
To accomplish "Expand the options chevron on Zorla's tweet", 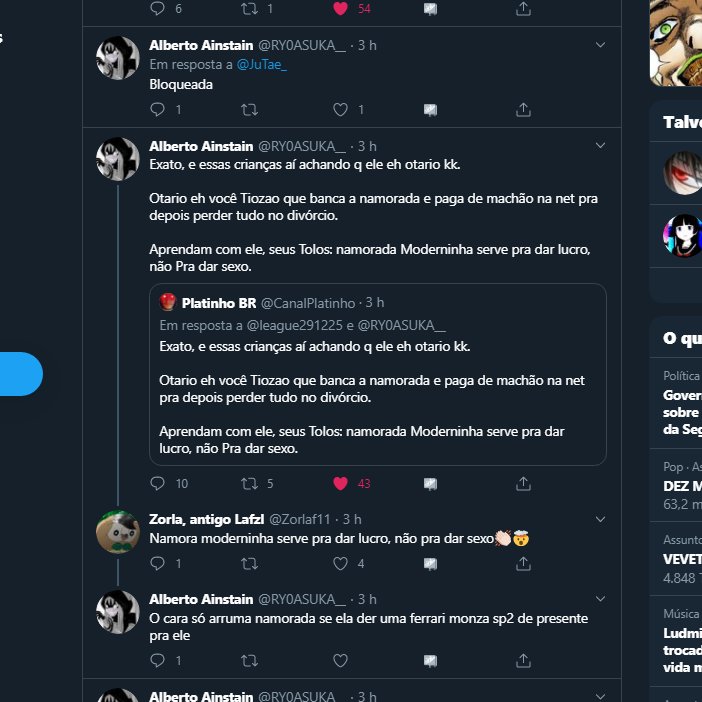I will [x=600, y=519].
